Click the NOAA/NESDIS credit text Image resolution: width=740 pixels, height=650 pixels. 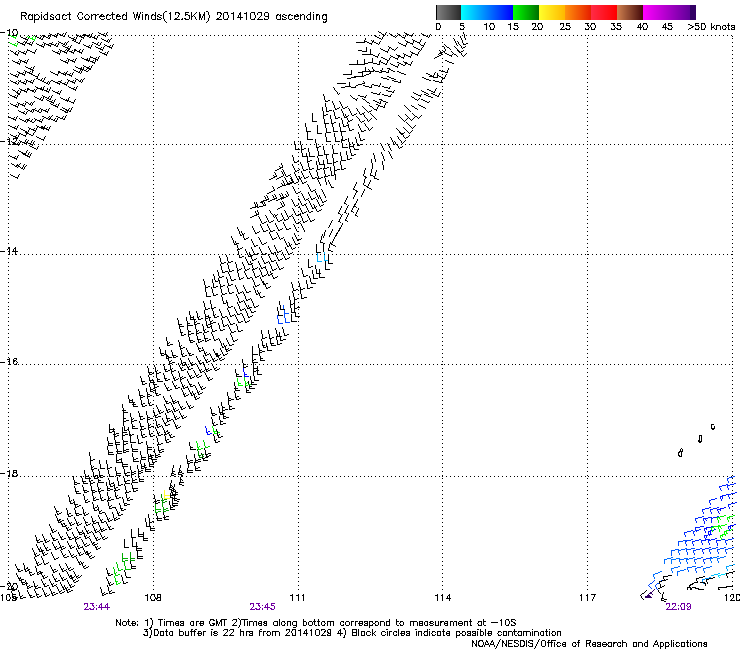point(589,644)
